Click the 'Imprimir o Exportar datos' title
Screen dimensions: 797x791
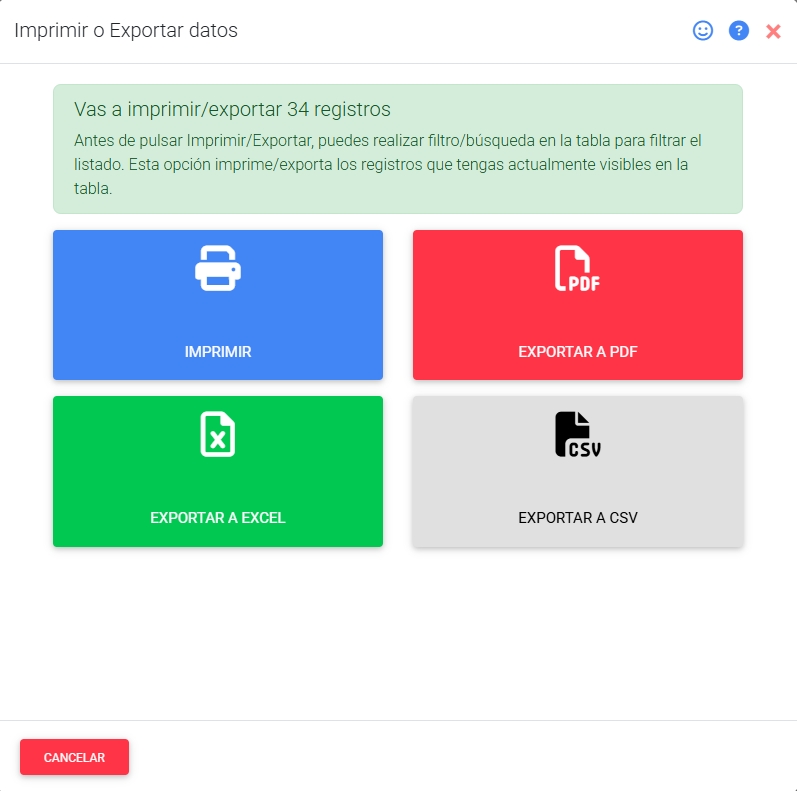coord(126,31)
